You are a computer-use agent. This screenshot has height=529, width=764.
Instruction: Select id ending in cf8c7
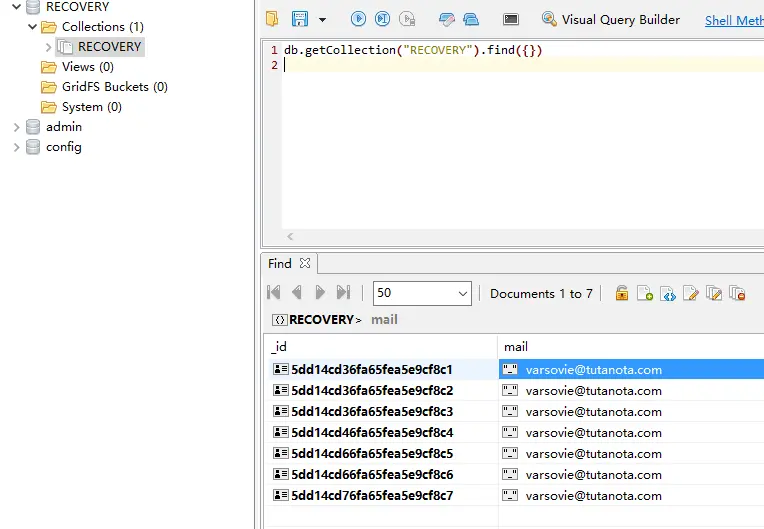pos(372,495)
